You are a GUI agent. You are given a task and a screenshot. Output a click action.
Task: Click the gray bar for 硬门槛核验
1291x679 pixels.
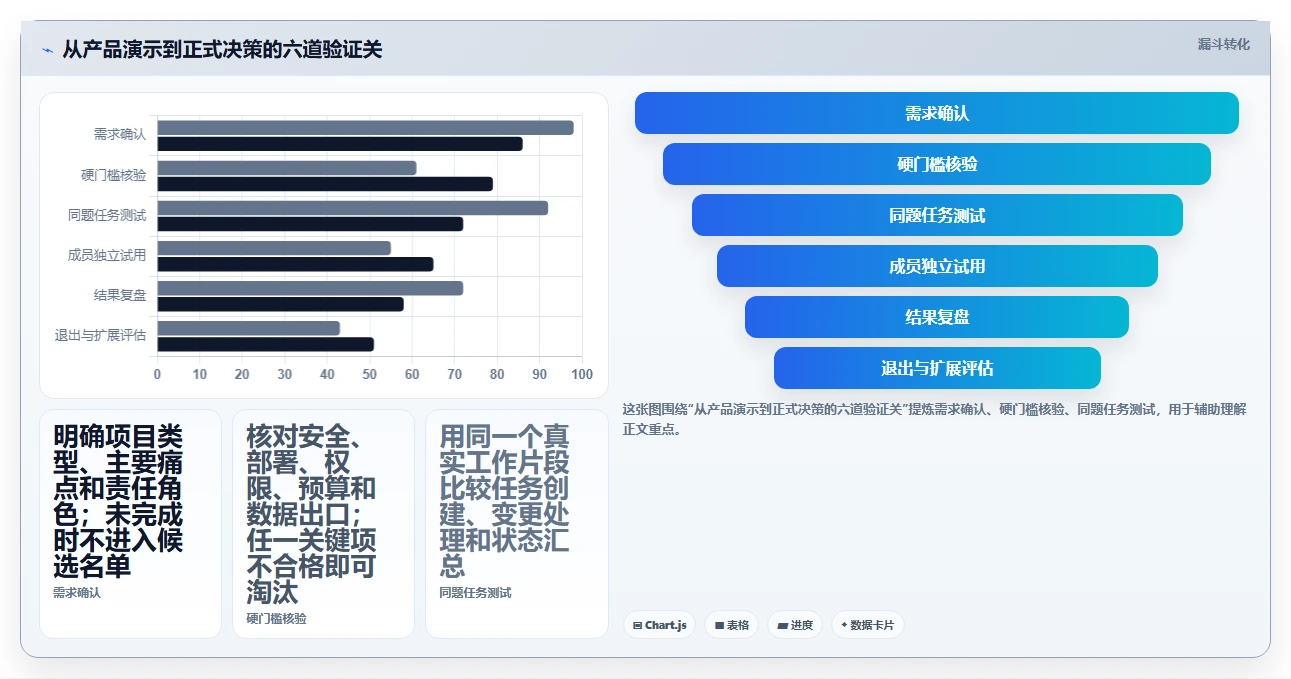pos(287,168)
